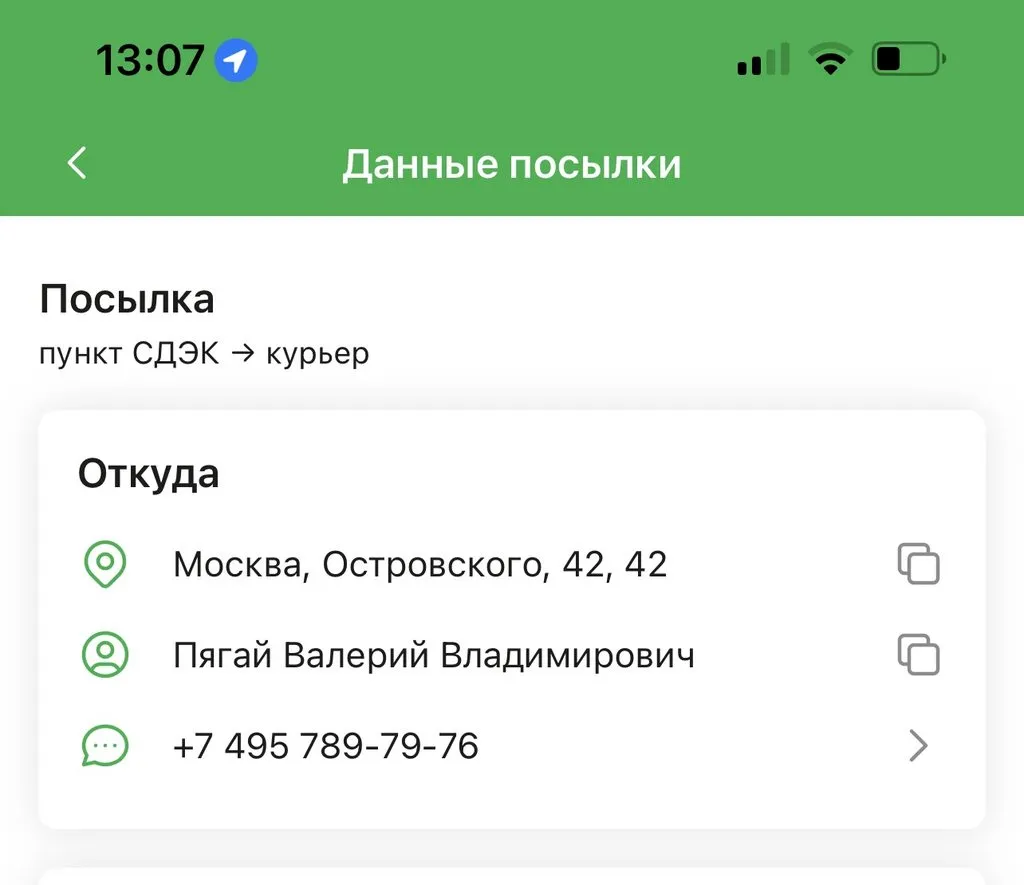Viewport: 1024px width, 885px height.
Task: Tap the cellular signal bars icon
Action: click(763, 60)
